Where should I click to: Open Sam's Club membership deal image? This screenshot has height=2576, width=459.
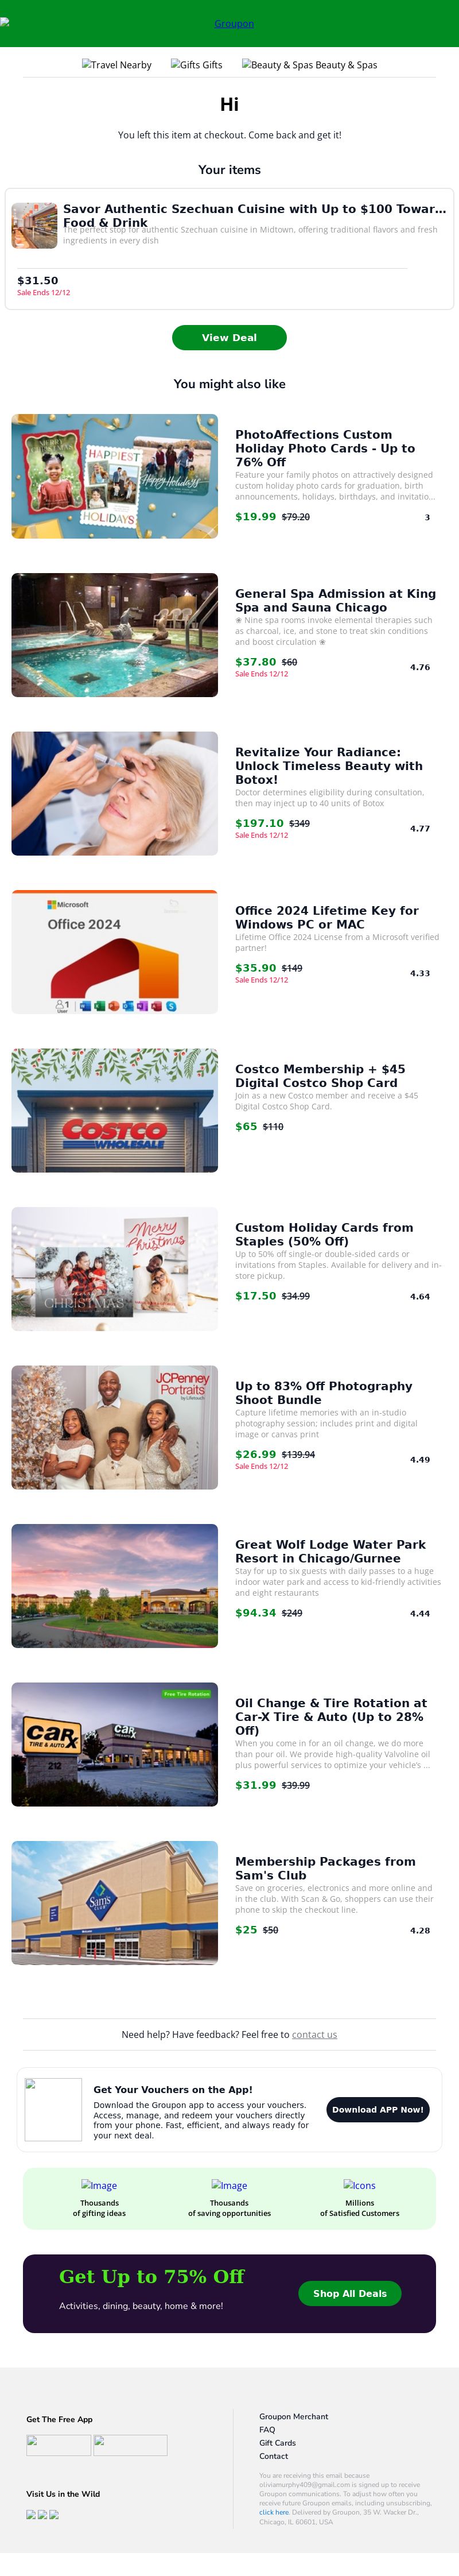pos(114,1903)
